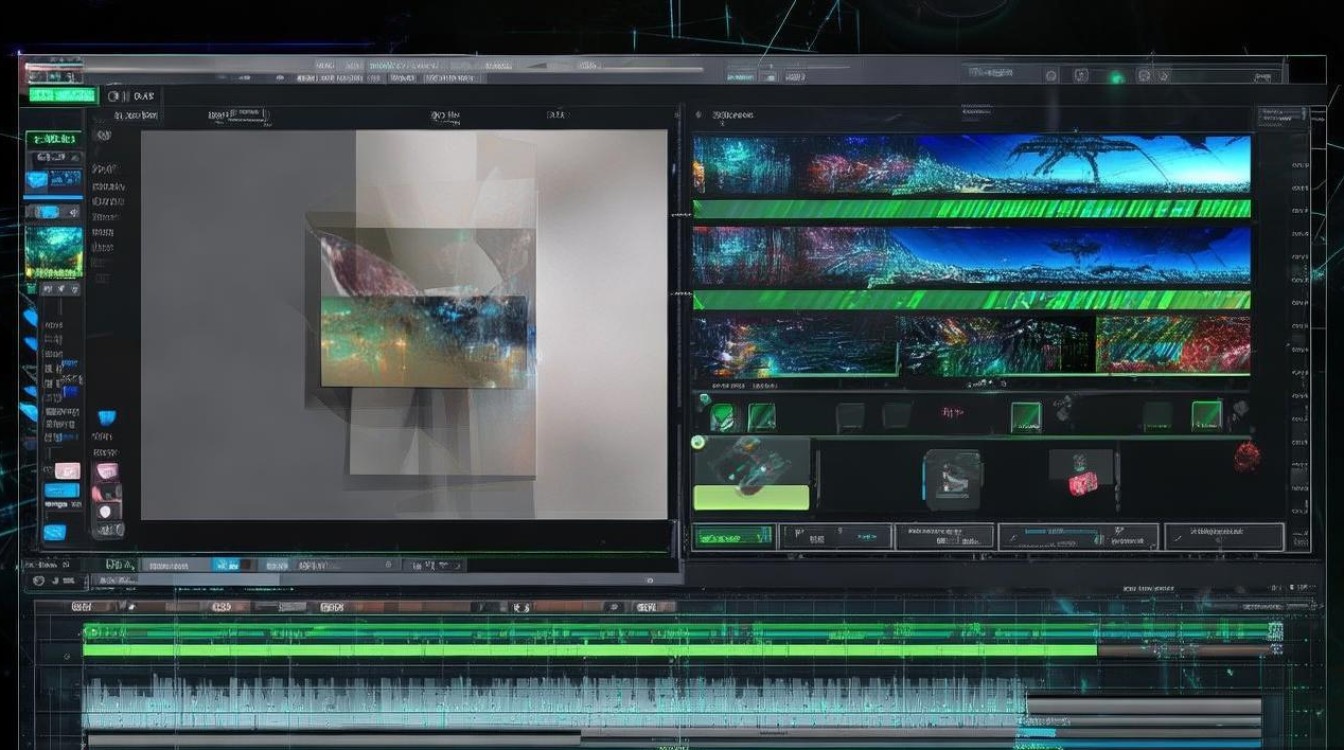Click the green highlighted button at top-left
1344x750 pixels.
click(x=62, y=96)
